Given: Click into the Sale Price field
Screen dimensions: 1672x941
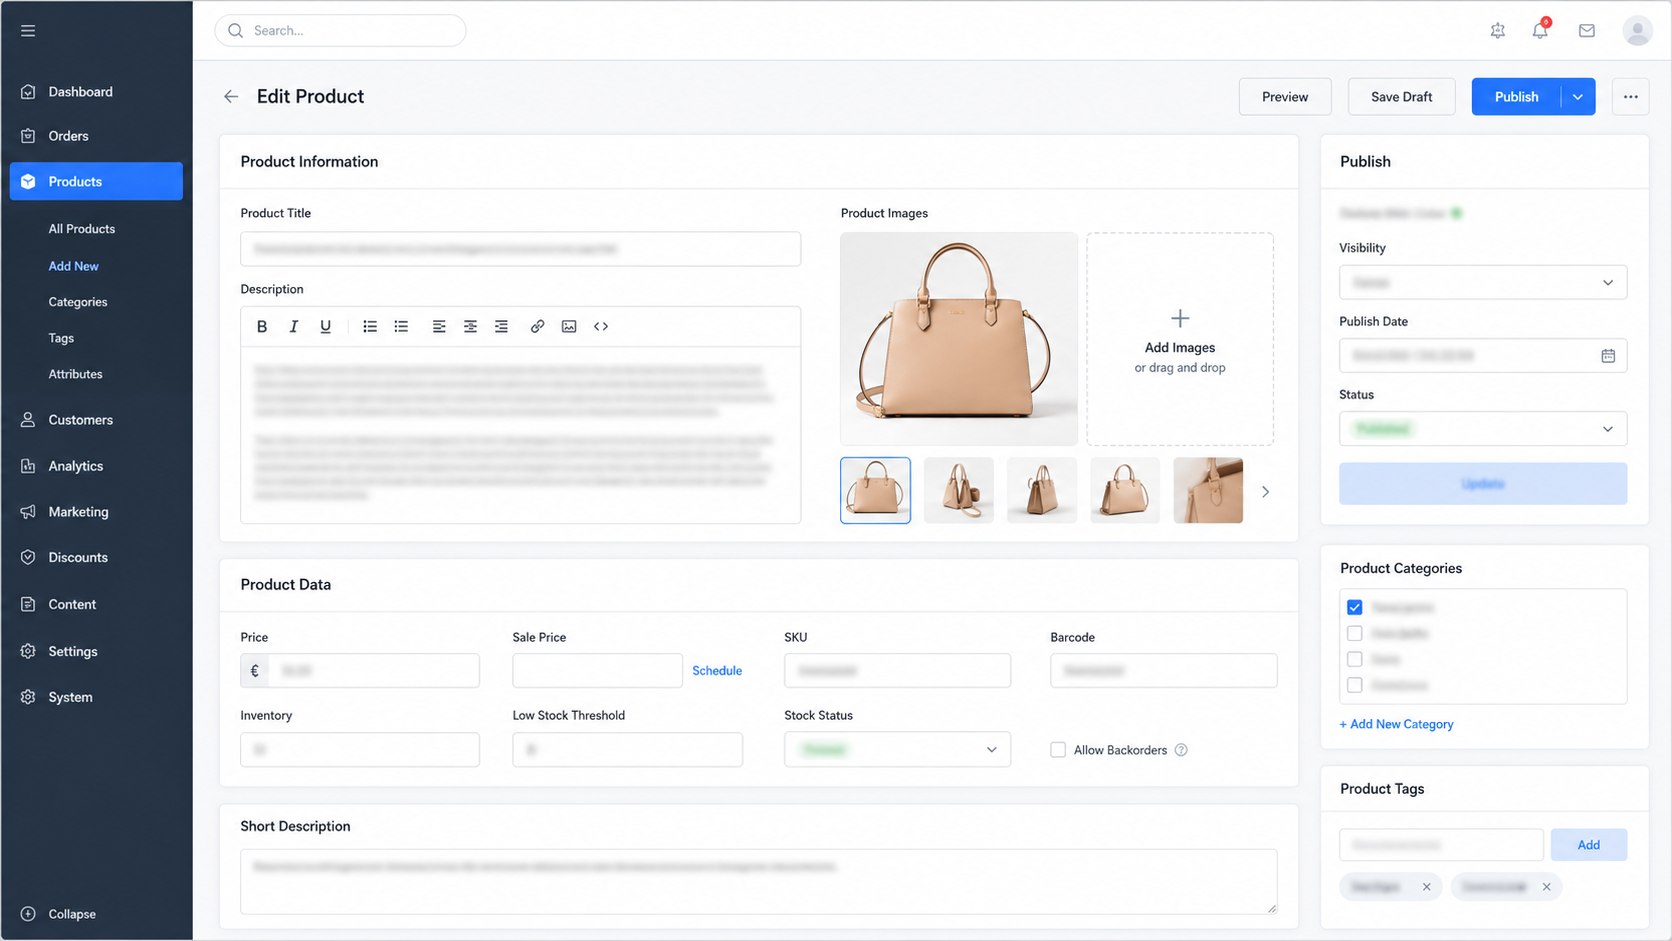Looking at the screenshot, I should pos(597,671).
